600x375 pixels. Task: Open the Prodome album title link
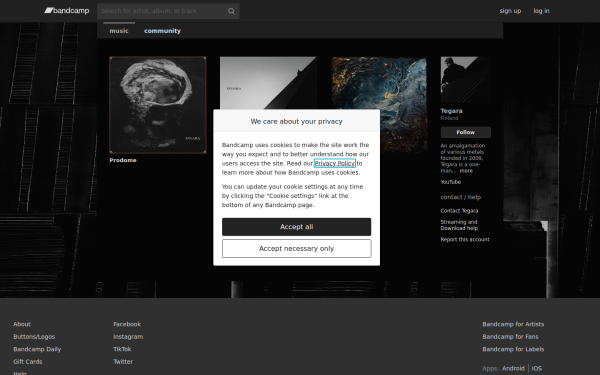pyautogui.click(x=123, y=160)
